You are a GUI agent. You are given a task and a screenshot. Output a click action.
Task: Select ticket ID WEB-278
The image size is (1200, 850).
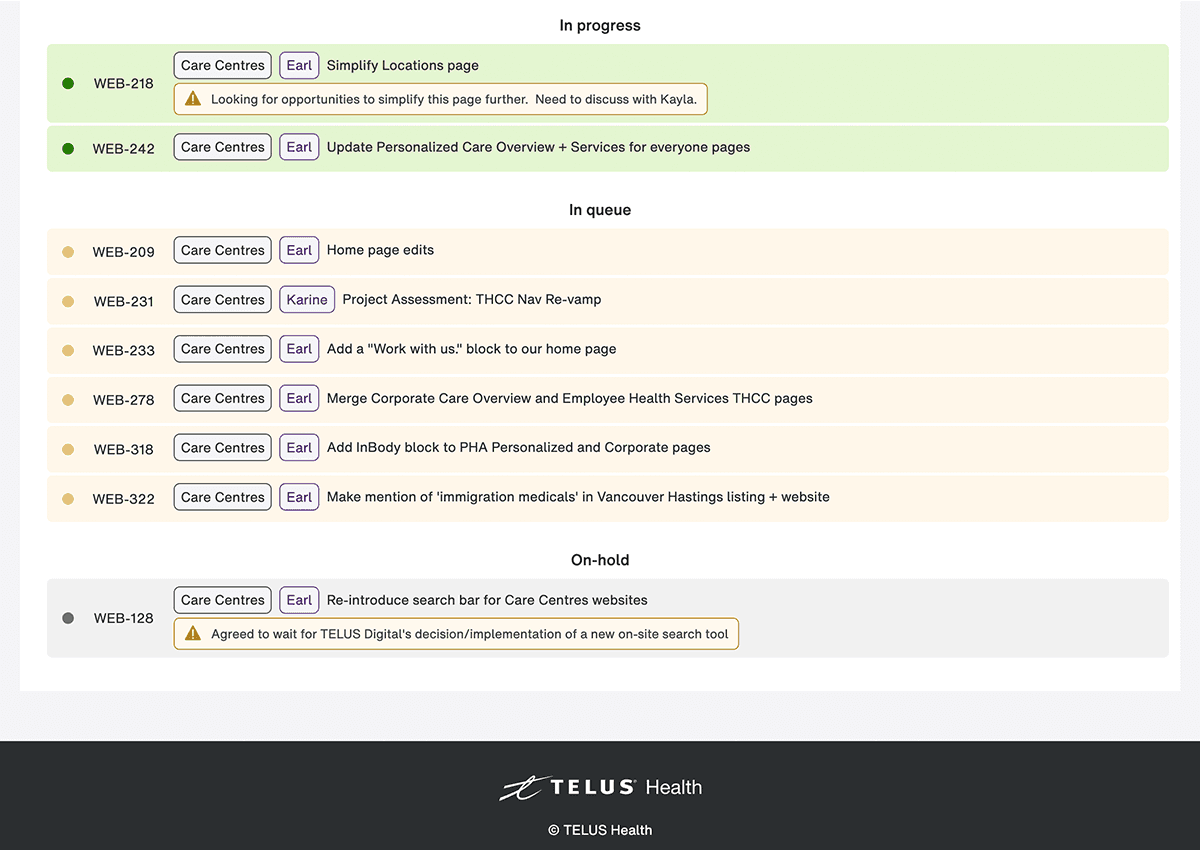click(x=124, y=400)
